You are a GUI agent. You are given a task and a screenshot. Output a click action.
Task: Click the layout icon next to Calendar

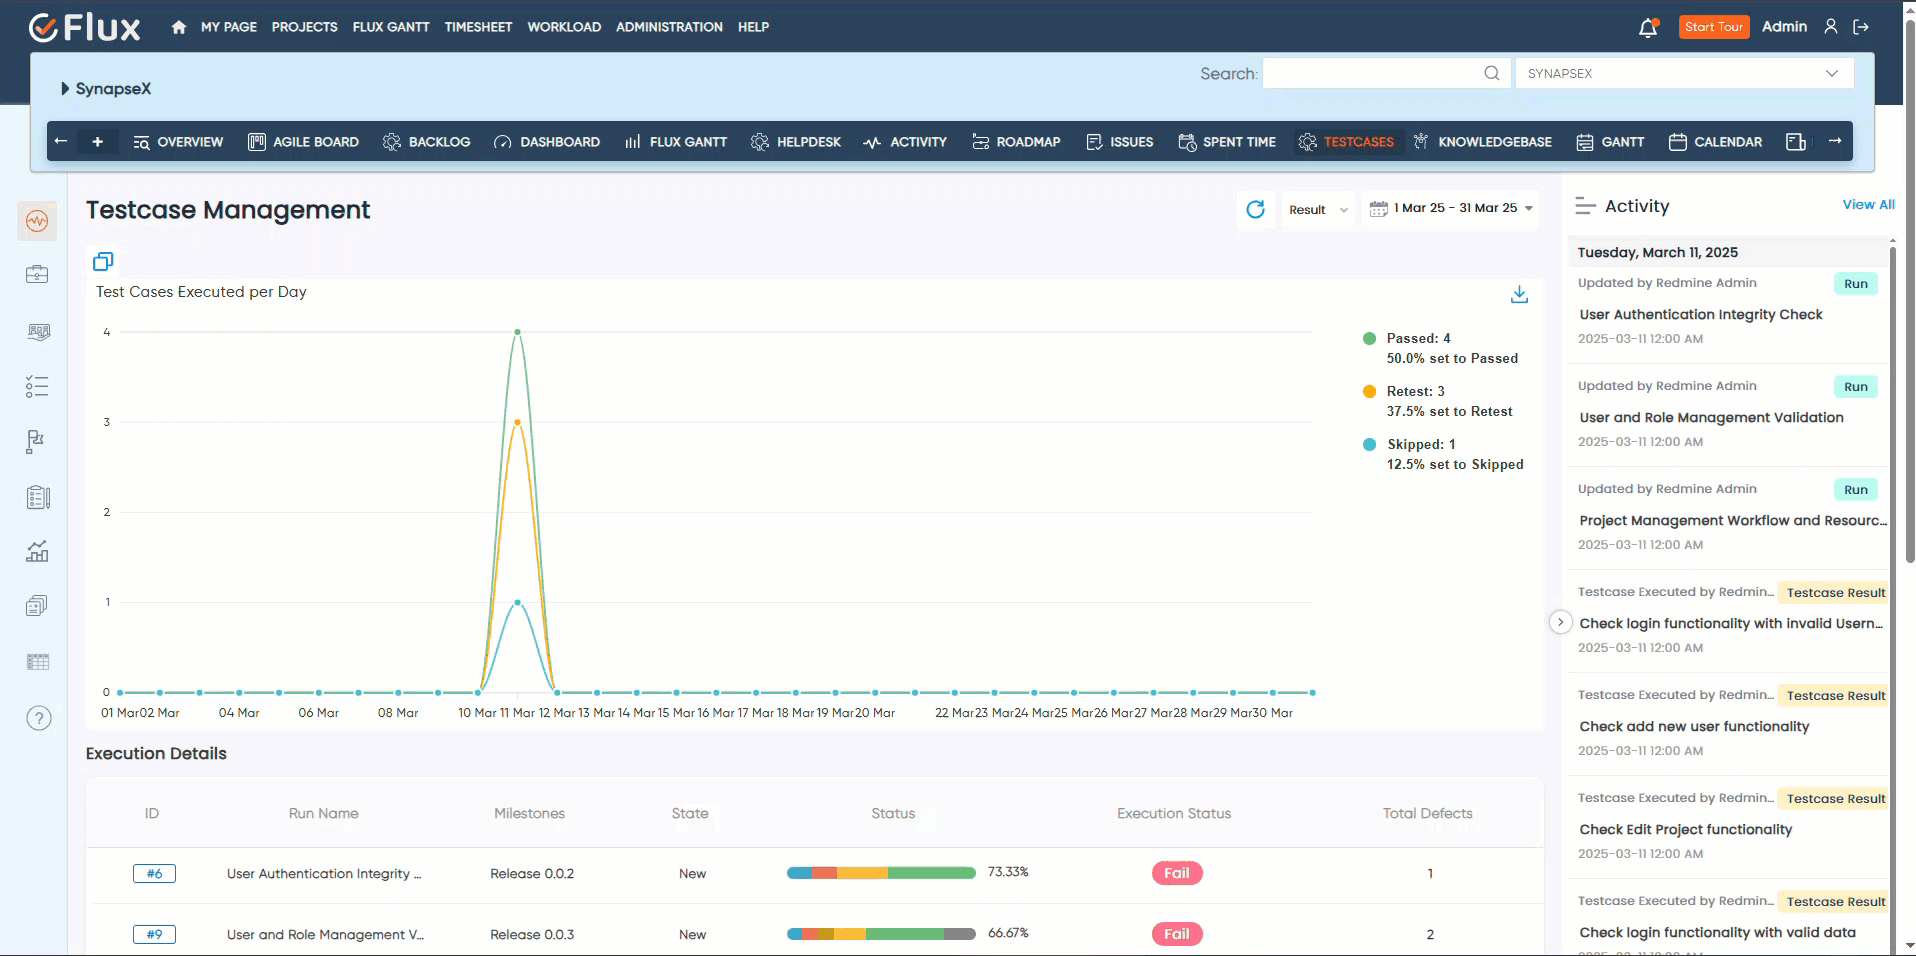pyautogui.click(x=1796, y=142)
